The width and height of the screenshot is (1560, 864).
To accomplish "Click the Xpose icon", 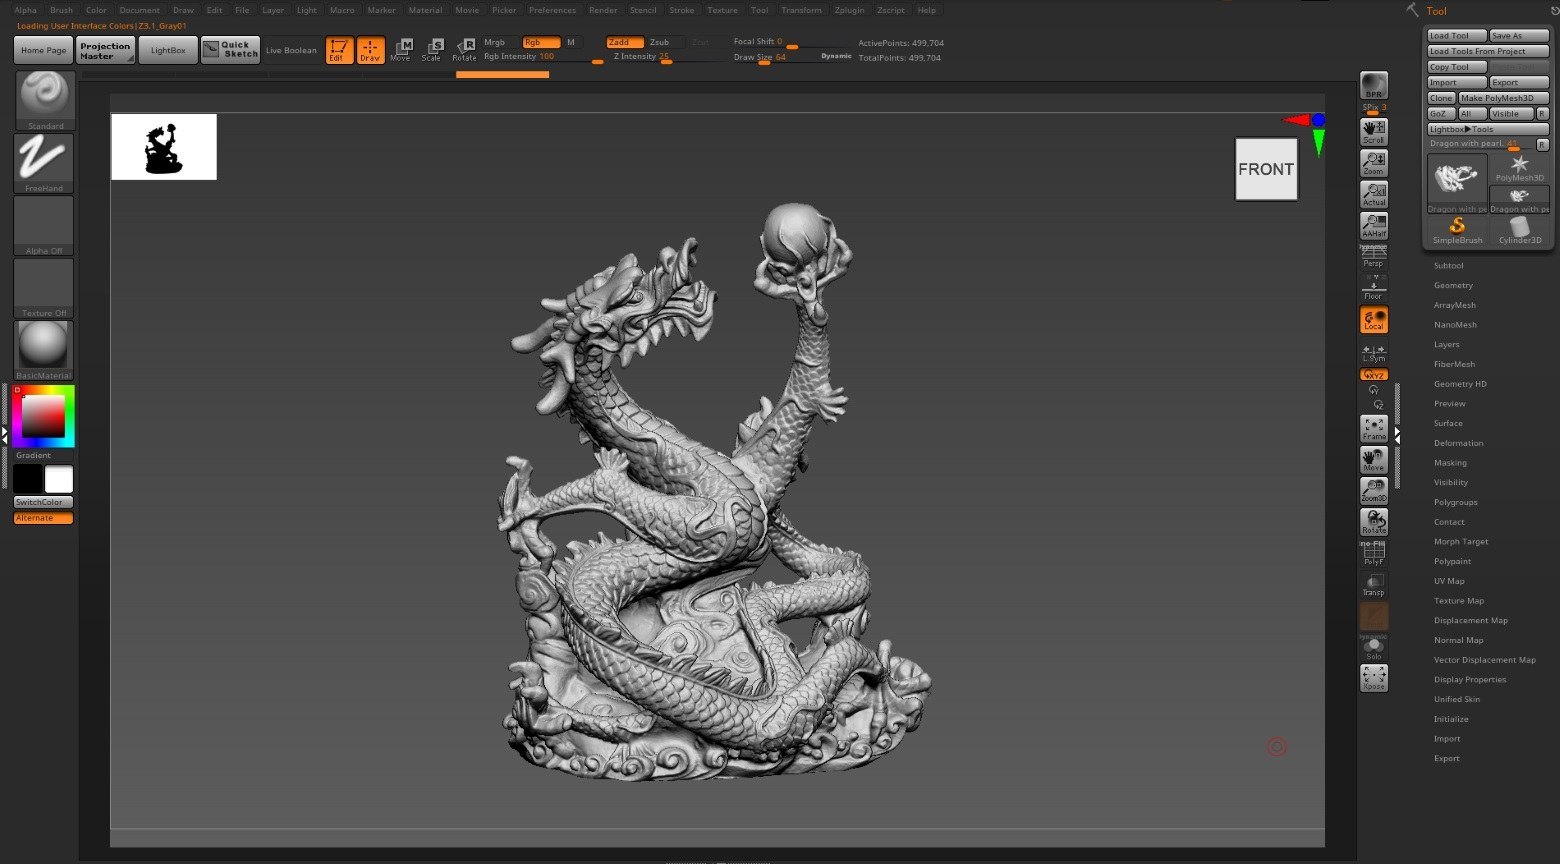I will [x=1373, y=678].
